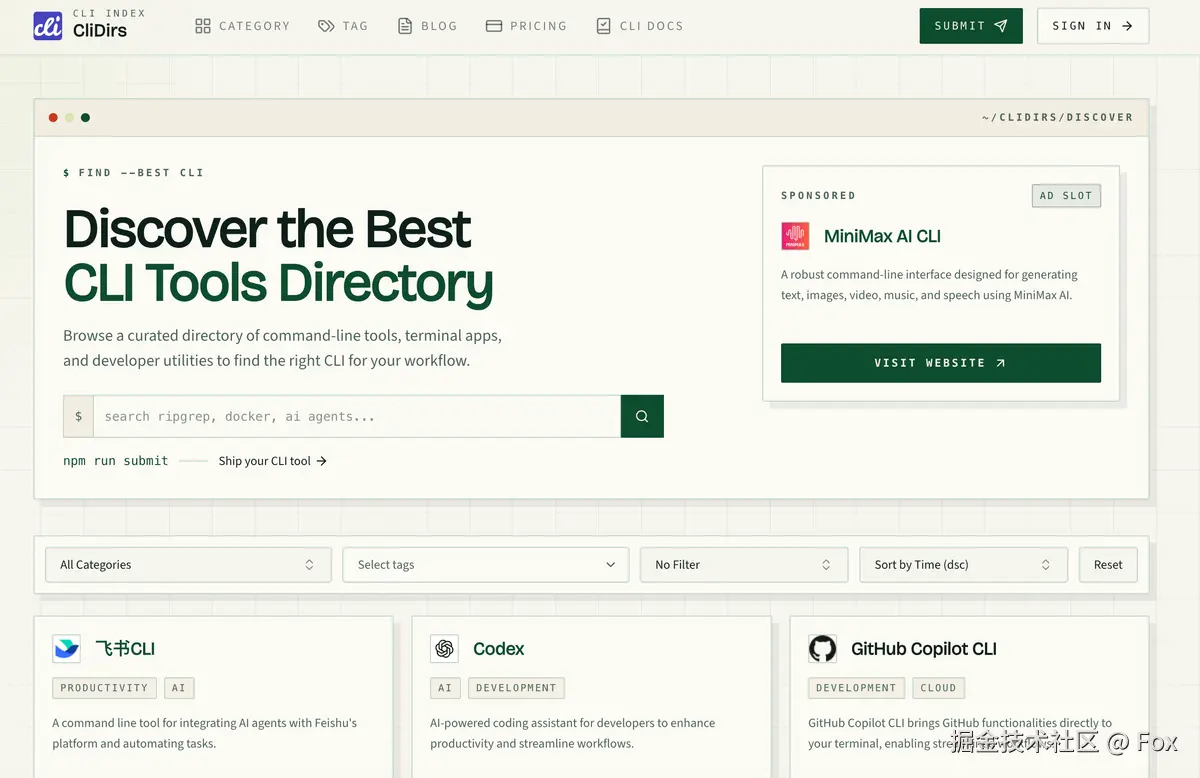This screenshot has width=1200, height=778.
Task: Click the ~/CLIDIRS/DISCOVER path text
Action: (x=1058, y=118)
